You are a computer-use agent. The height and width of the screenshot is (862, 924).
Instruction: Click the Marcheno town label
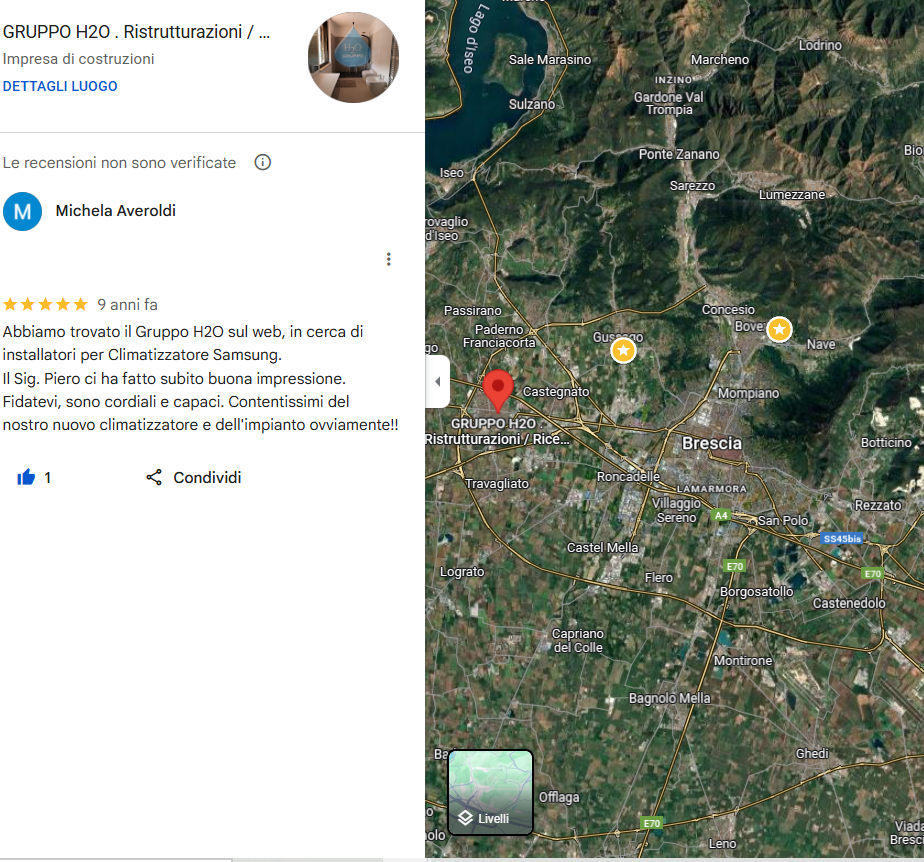point(720,60)
